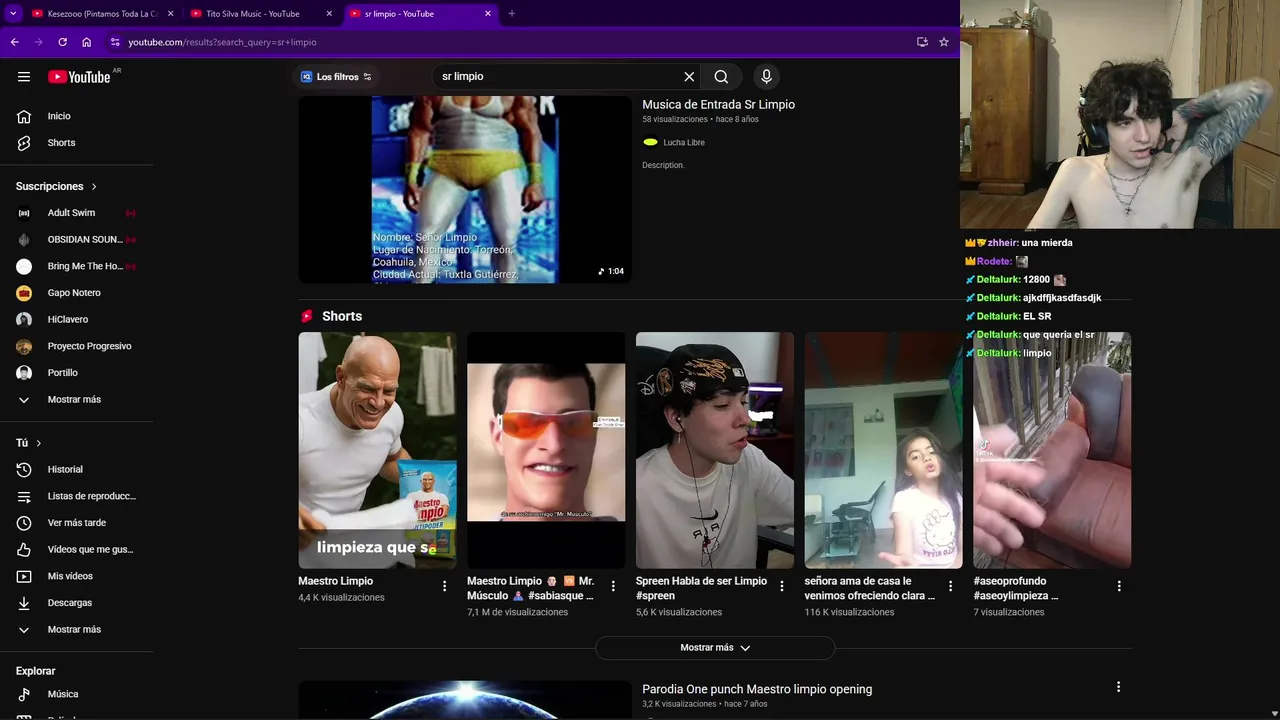Start voice search with microphone icon
Screen dimensions: 1280x720
point(766,77)
